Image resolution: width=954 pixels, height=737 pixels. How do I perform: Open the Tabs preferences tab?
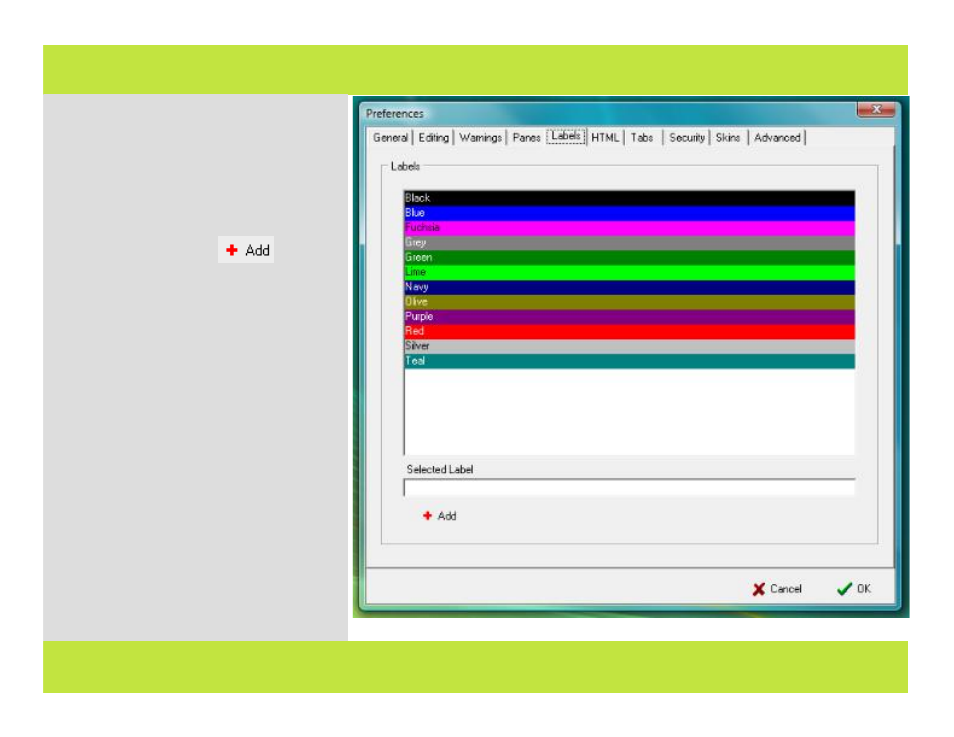(642, 138)
